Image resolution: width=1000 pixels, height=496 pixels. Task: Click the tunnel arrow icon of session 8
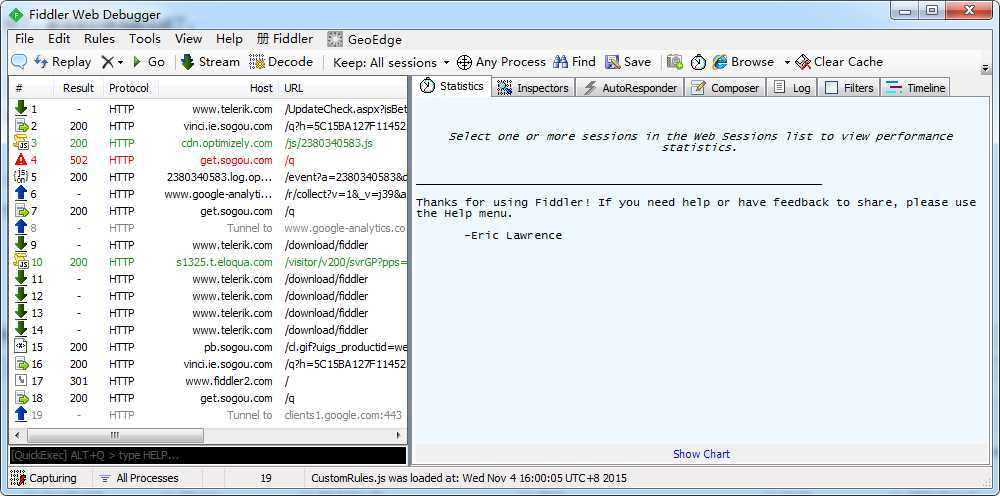pos(21,228)
